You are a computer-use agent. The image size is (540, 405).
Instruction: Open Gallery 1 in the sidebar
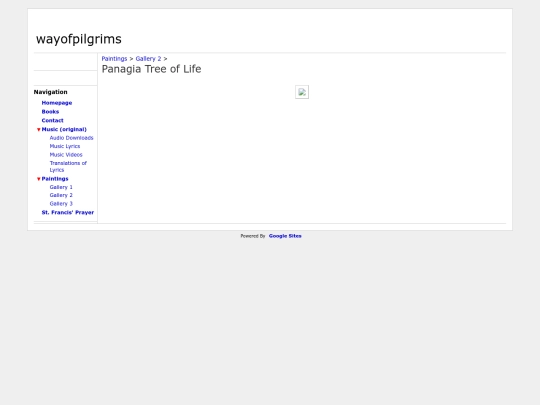point(61,187)
